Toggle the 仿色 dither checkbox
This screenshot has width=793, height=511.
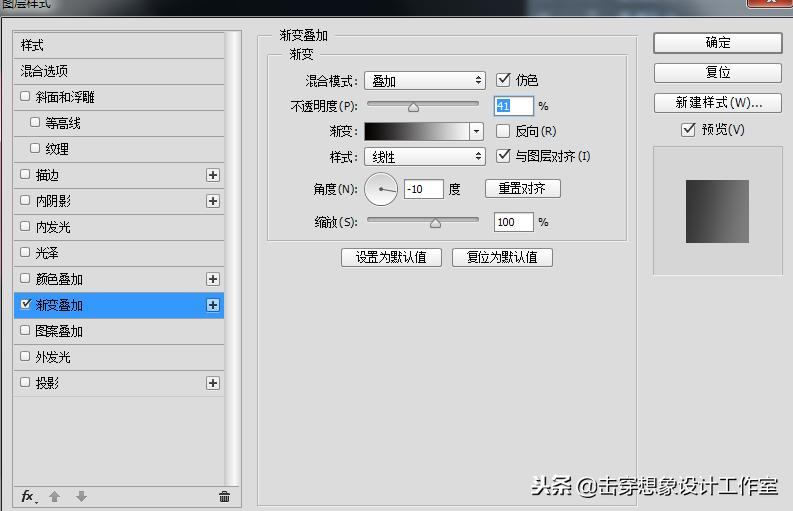tap(503, 79)
